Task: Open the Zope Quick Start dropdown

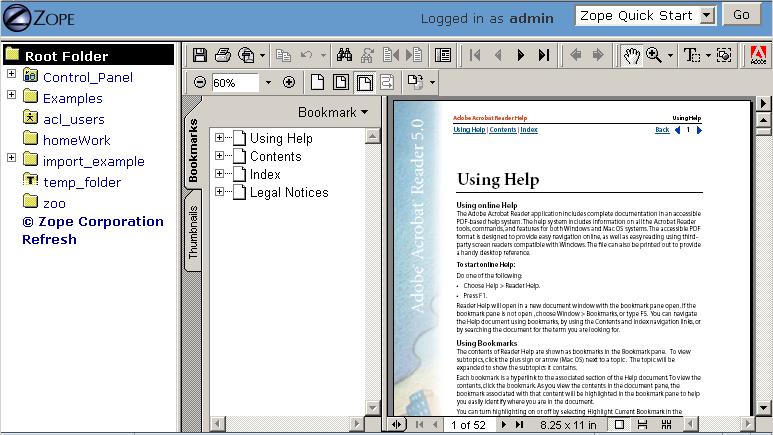Action: coord(645,16)
